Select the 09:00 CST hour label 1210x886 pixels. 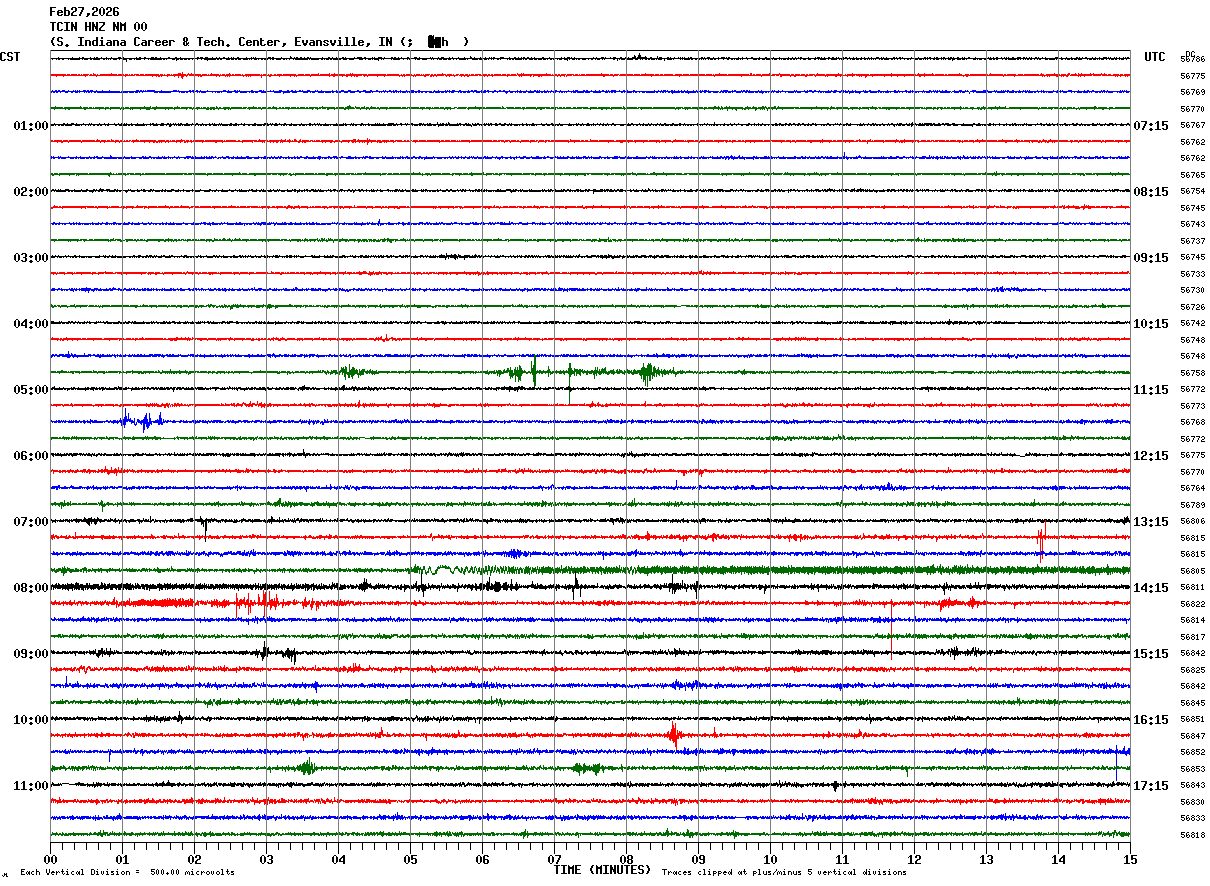click(30, 654)
